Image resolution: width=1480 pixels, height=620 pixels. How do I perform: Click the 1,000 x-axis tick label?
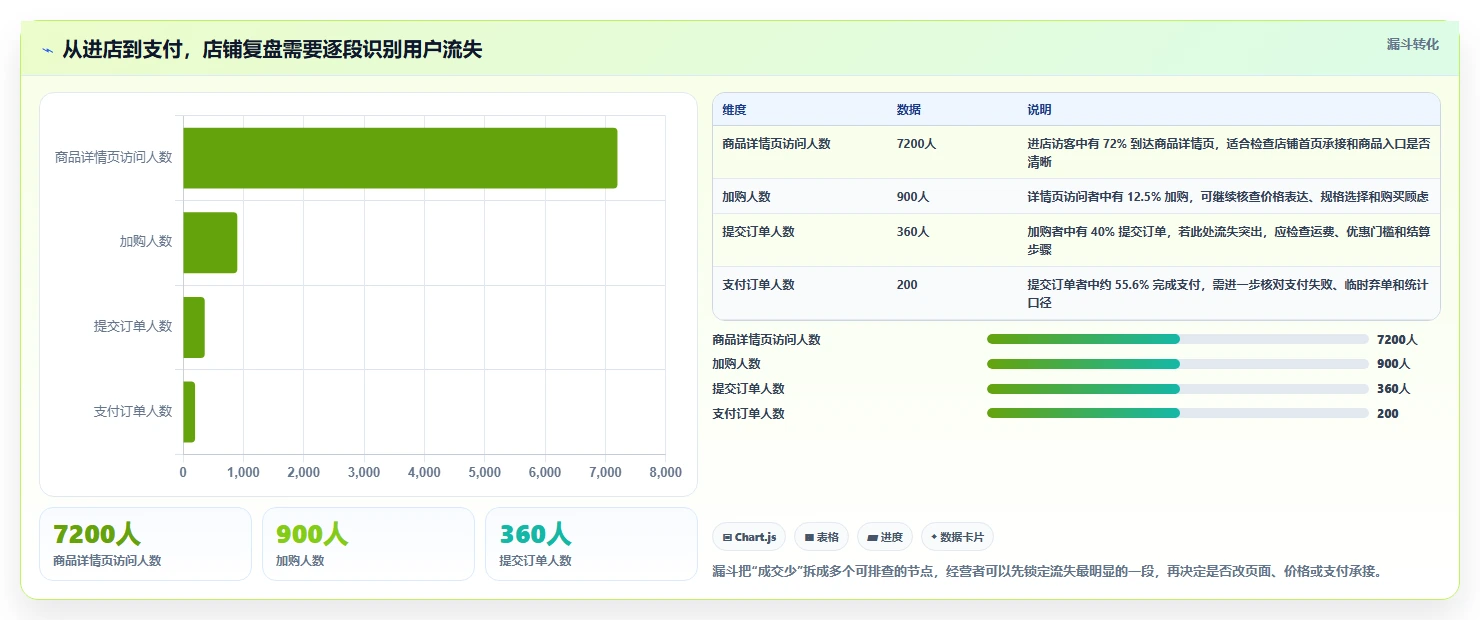tap(243, 473)
